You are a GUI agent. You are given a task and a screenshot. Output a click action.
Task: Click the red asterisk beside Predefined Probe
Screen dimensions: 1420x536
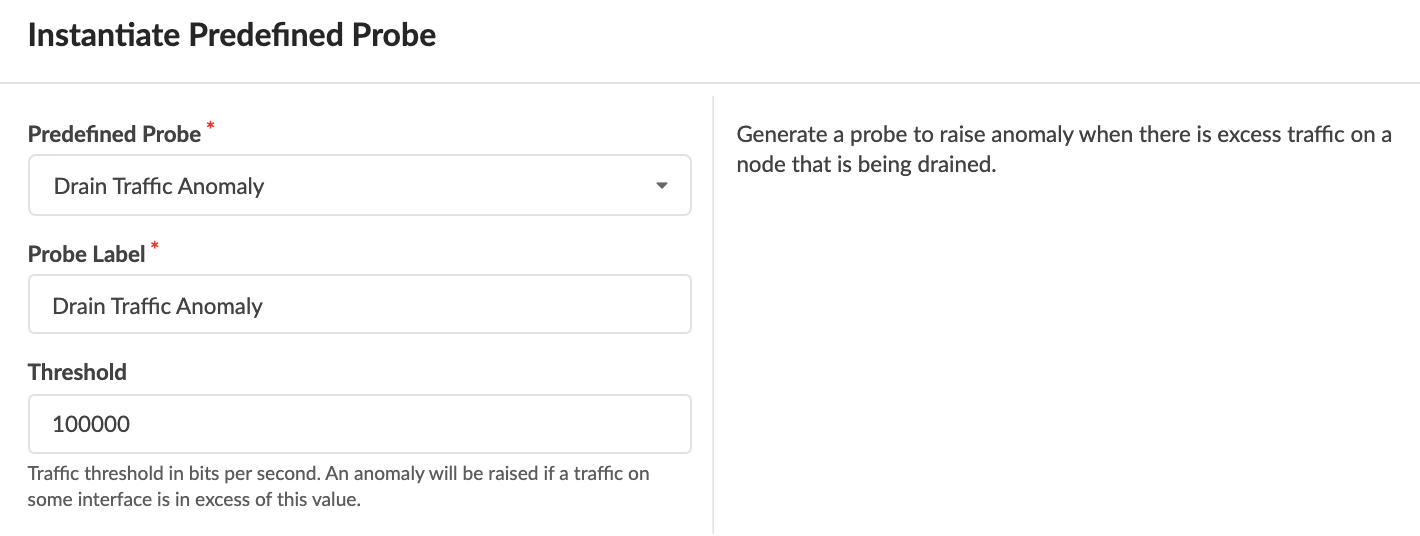click(210, 126)
